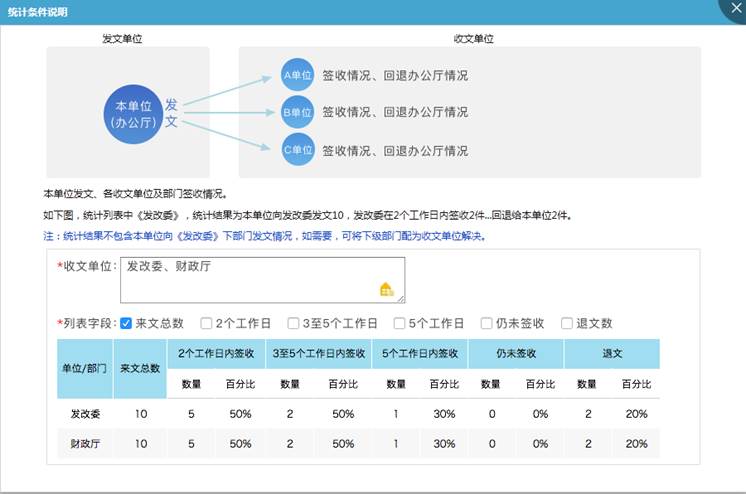Click the 2个工作日内签收 table header
The width and height of the screenshot is (746, 494).
tap(215, 354)
